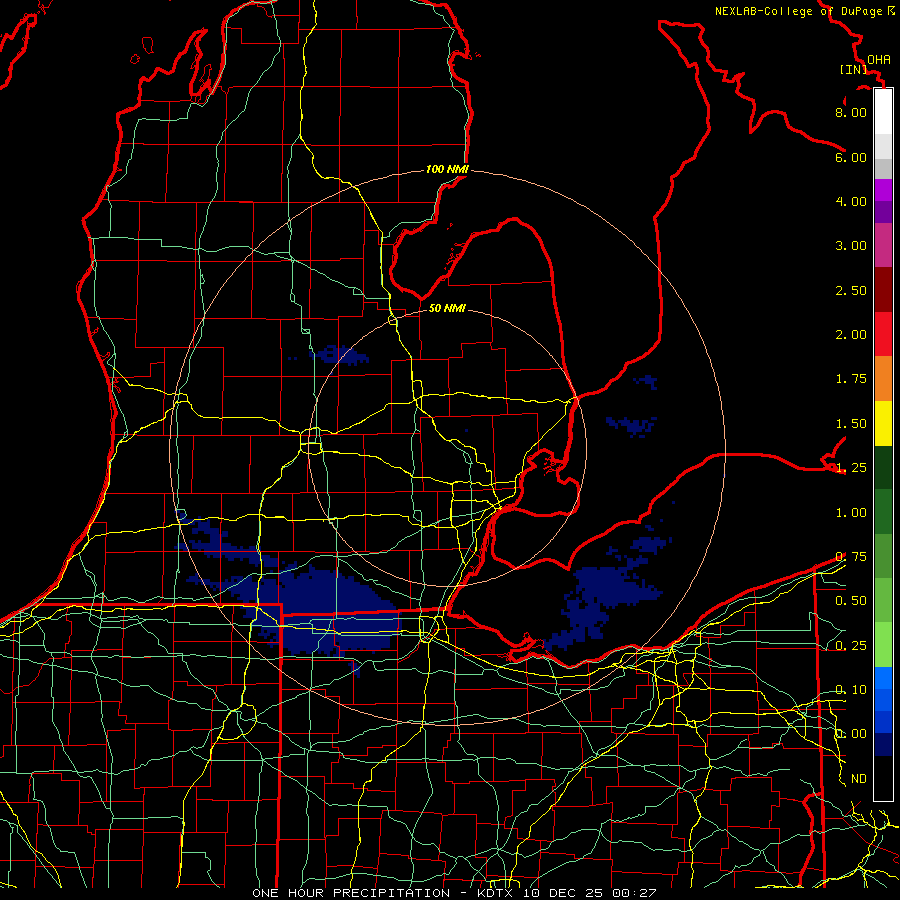Click the ND legend label
Image resolution: width=900 pixels, height=900 pixels.
[x=859, y=779]
